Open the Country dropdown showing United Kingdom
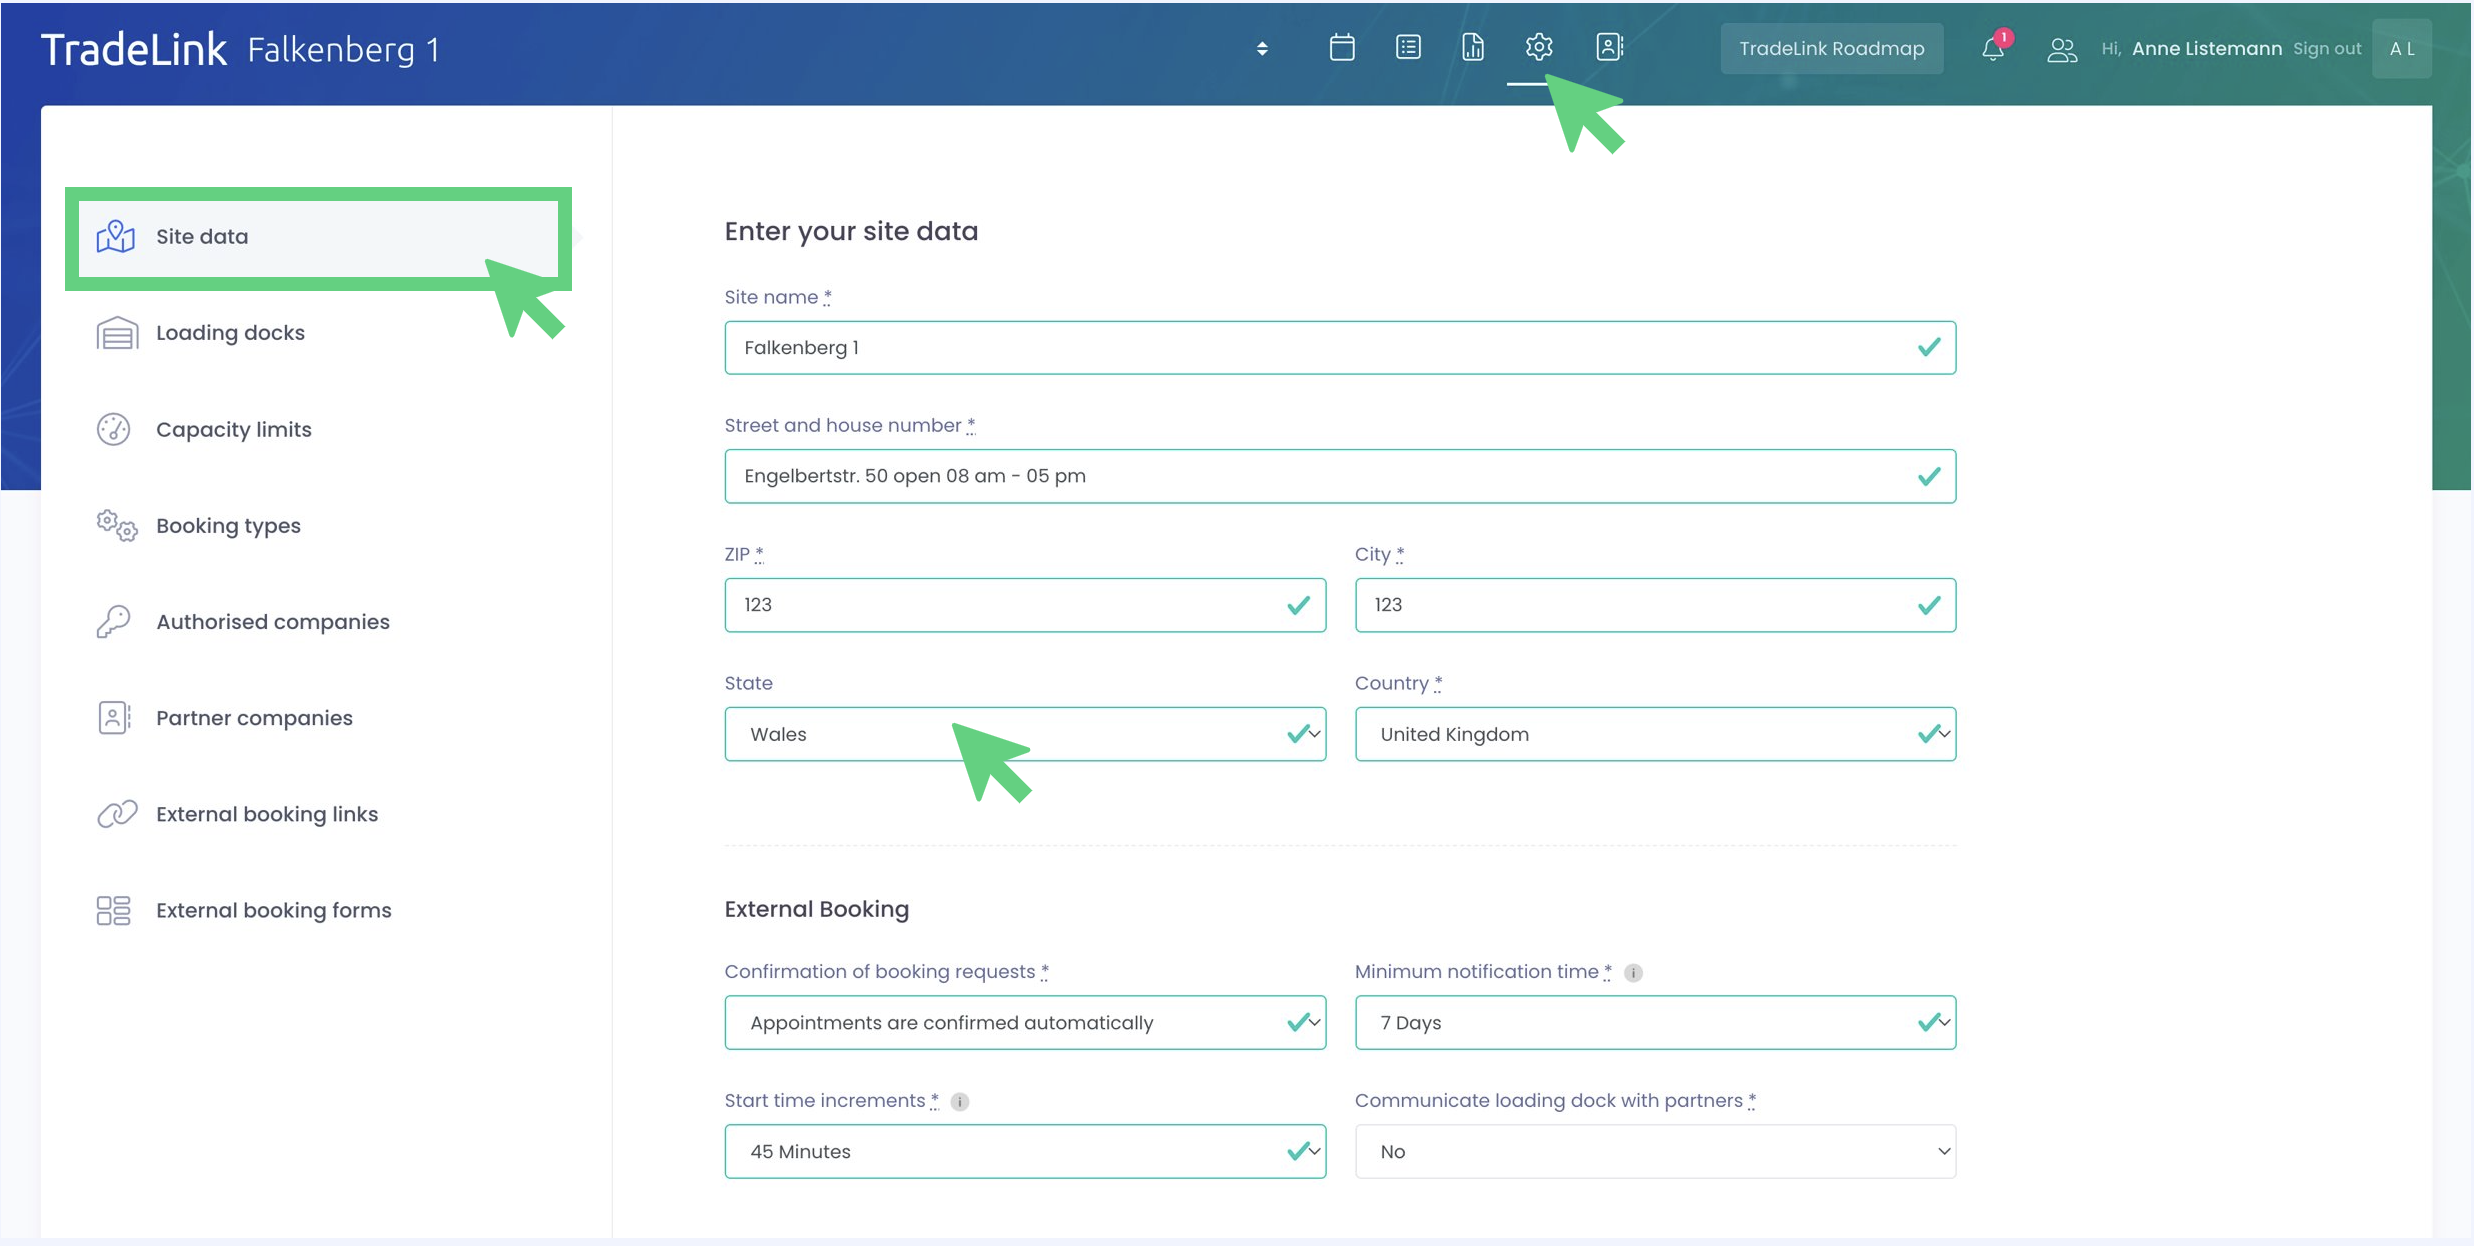Viewport: 2474px width, 1246px height. [1654, 734]
